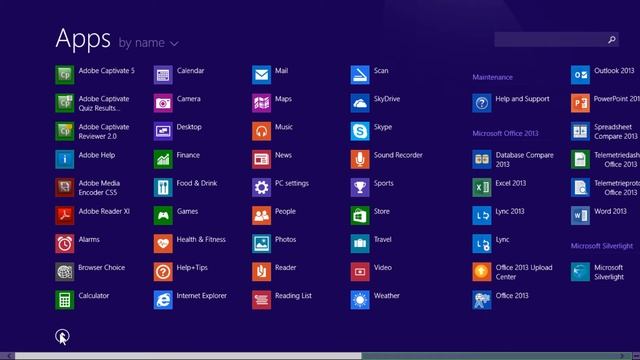
Task: Open Food & Drink app
Action: [186, 187]
